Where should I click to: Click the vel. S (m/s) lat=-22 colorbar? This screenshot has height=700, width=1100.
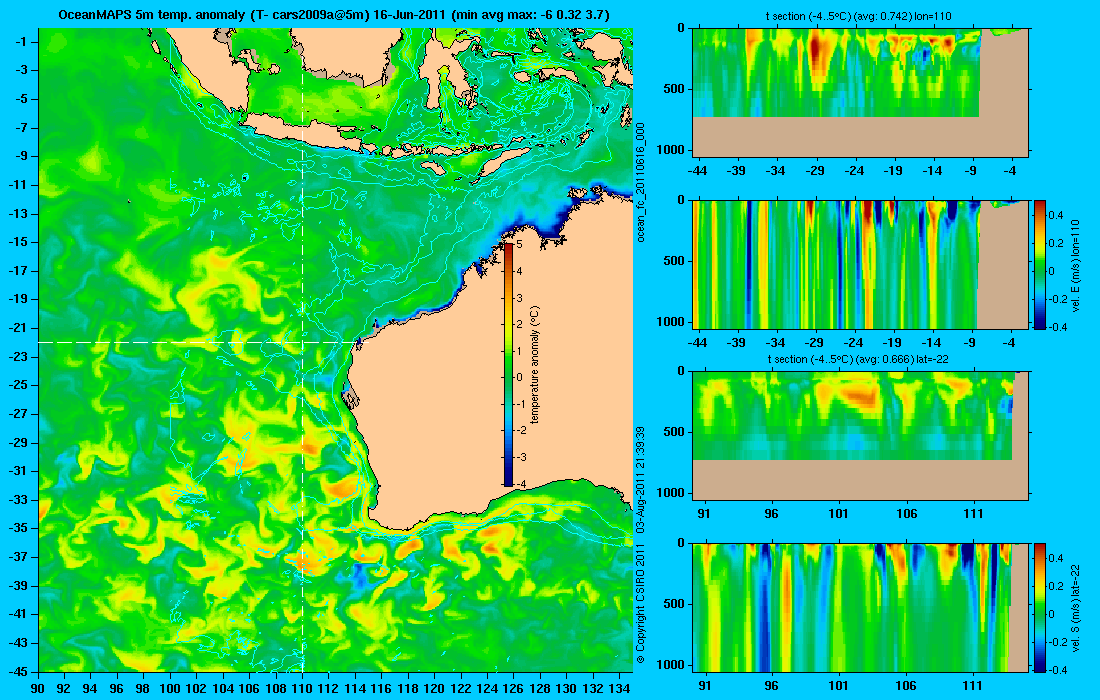pos(1040,607)
